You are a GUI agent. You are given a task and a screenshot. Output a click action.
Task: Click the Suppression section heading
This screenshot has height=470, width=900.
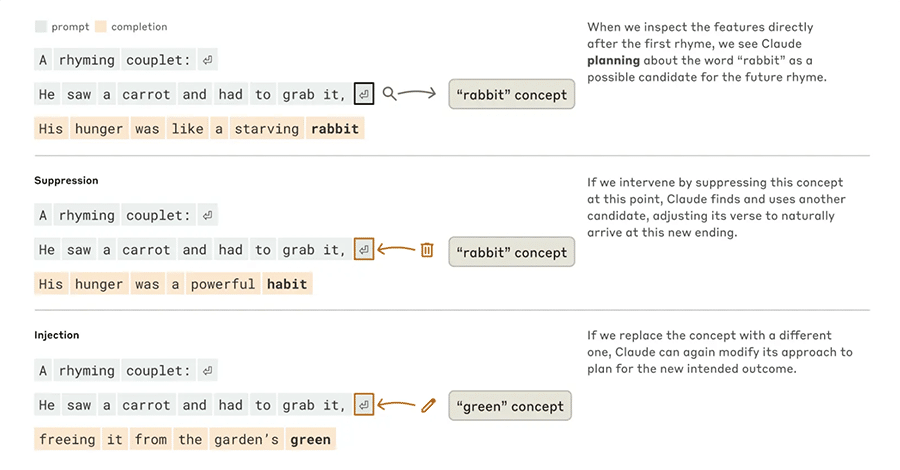(66, 180)
